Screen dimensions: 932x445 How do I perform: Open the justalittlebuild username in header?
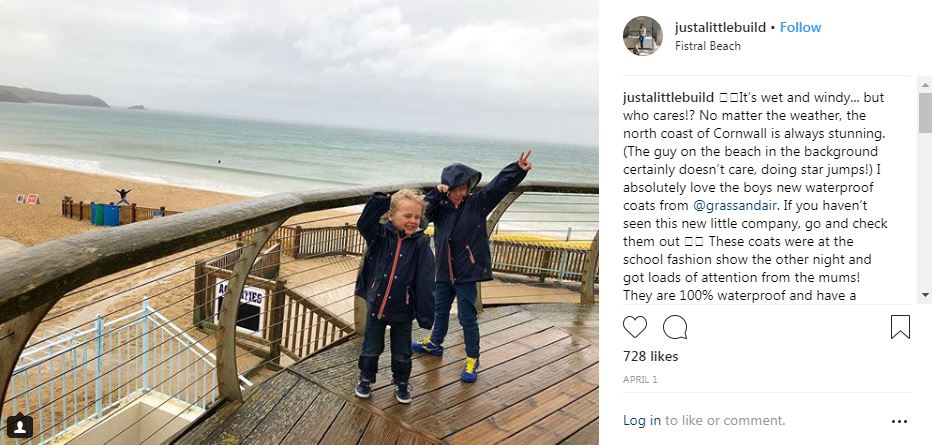(719, 27)
